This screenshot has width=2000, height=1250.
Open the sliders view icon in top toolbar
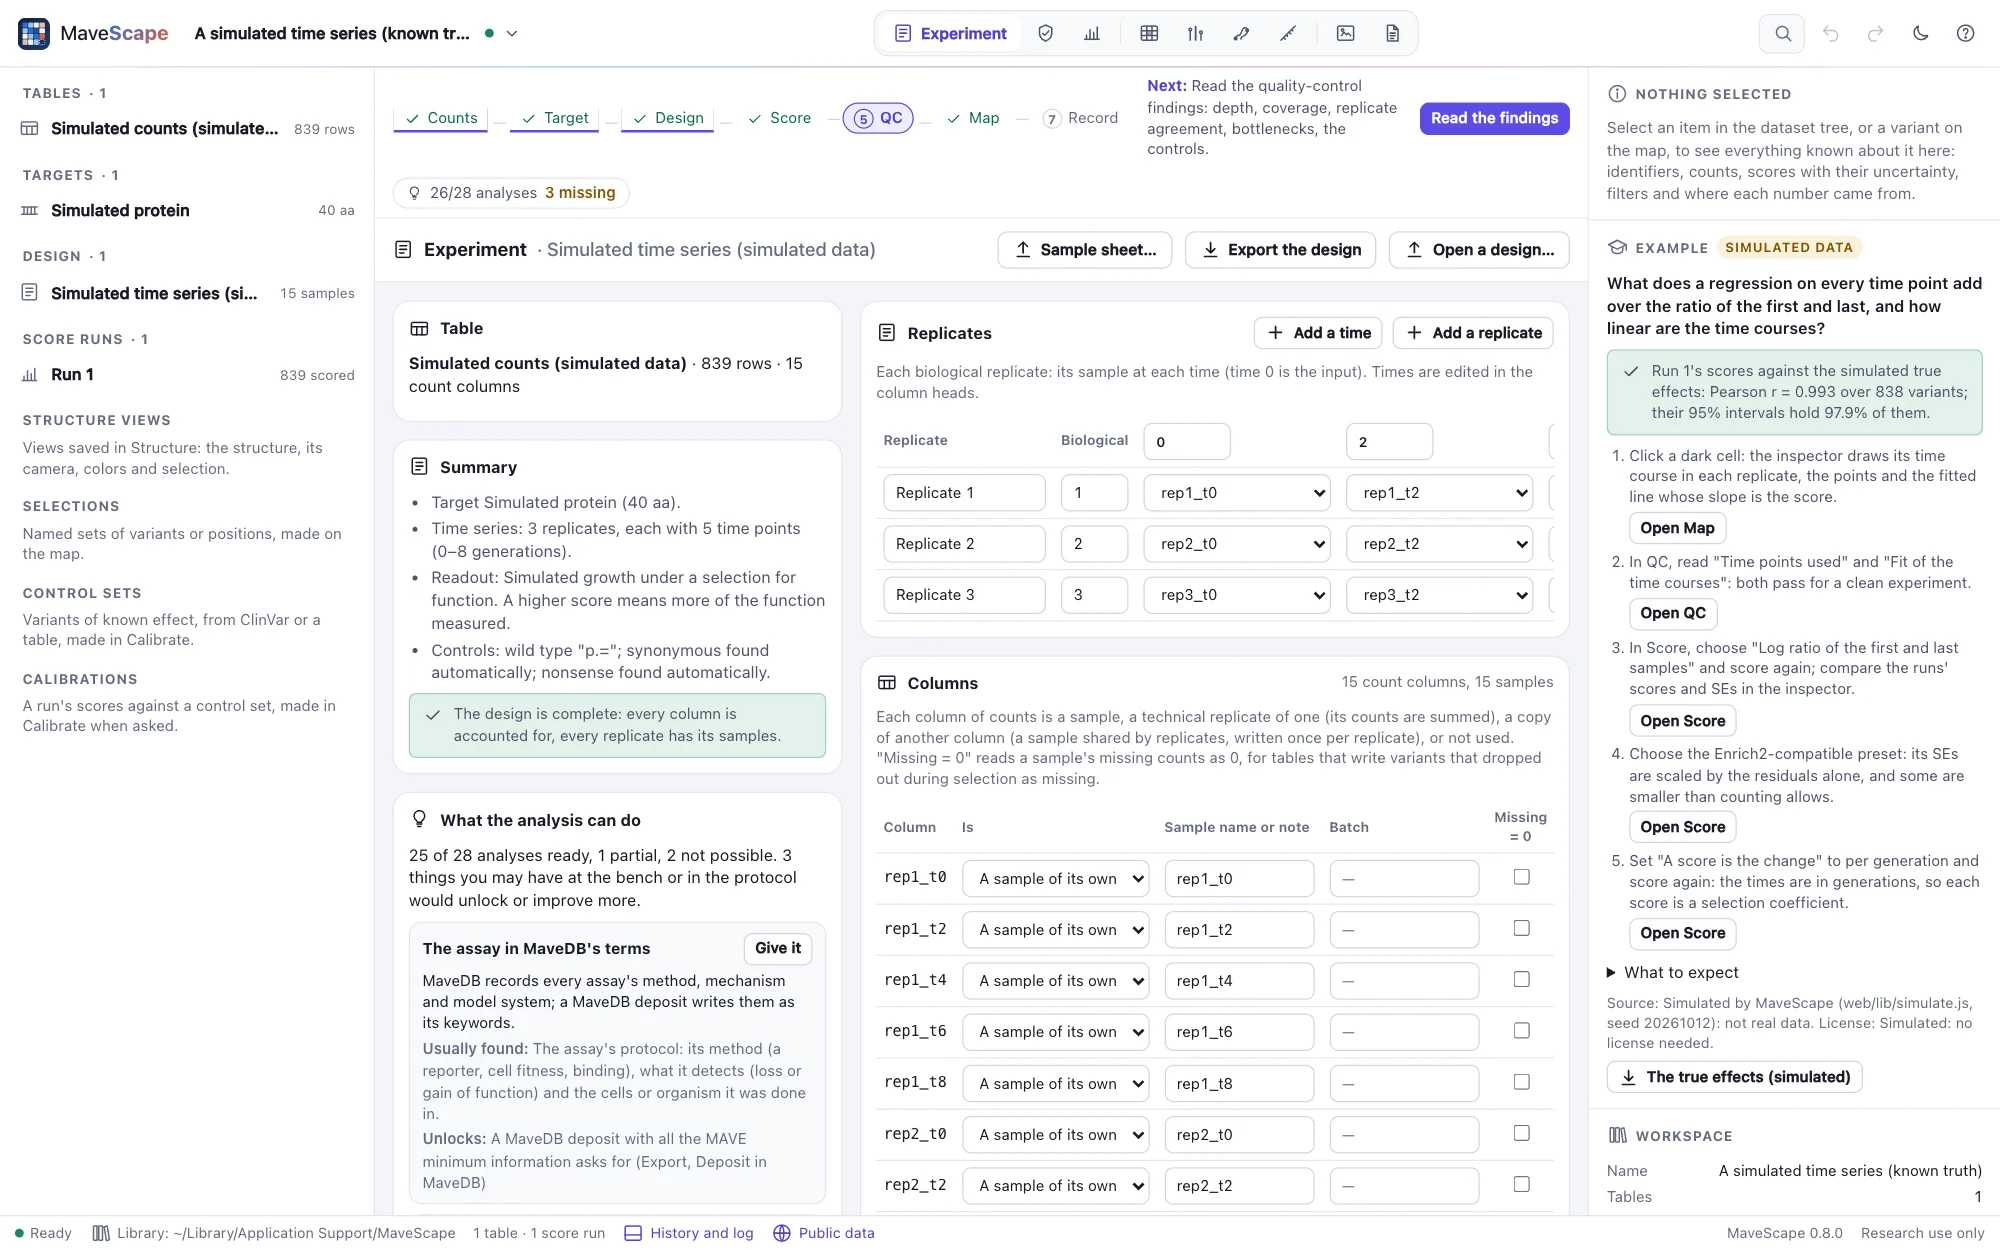tap(1195, 33)
